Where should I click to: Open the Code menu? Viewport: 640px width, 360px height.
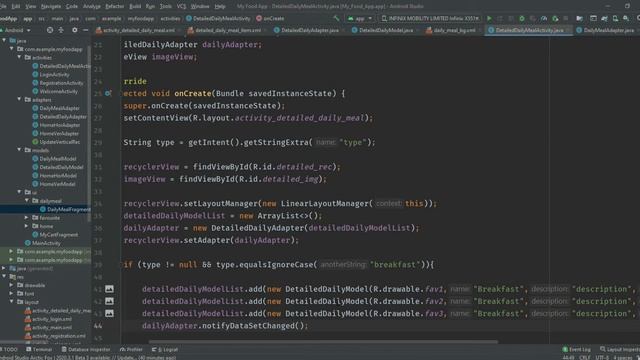(x=71, y=7)
